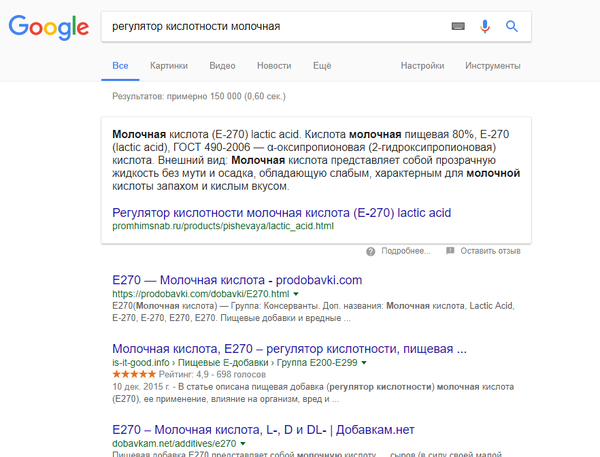Start voice search with the microphone icon
The width and height of the screenshot is (600, 457).
coord(485,26)
